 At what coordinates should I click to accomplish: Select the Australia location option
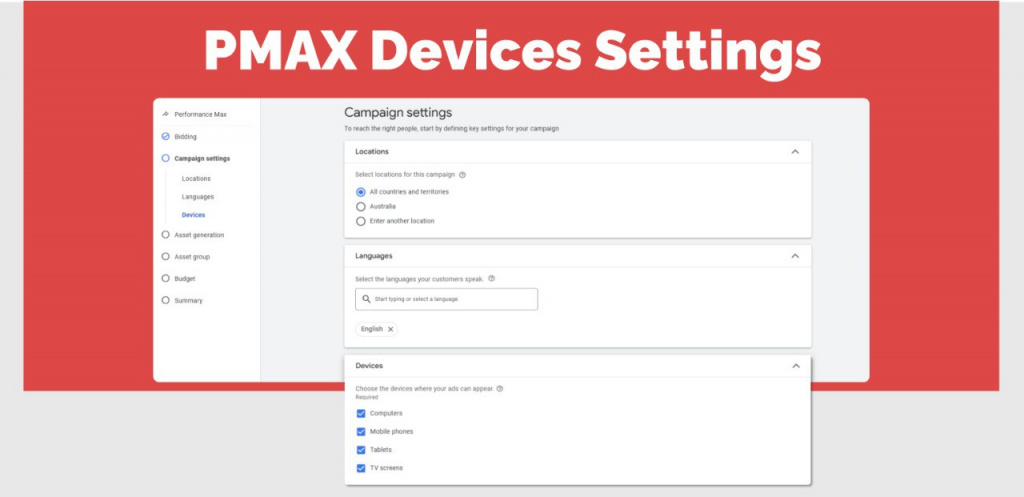pyautogui.click(x=360, y=206)
